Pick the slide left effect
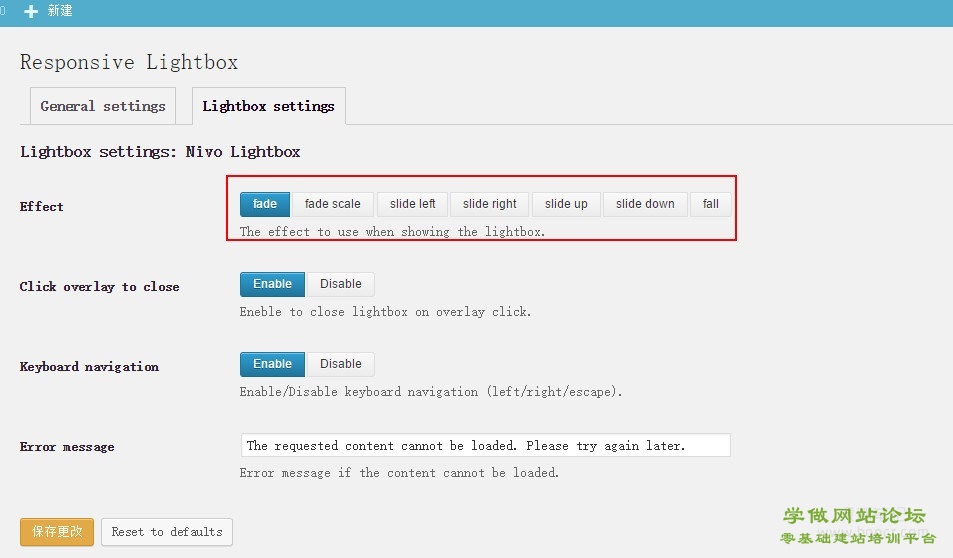 pos(412,204)
